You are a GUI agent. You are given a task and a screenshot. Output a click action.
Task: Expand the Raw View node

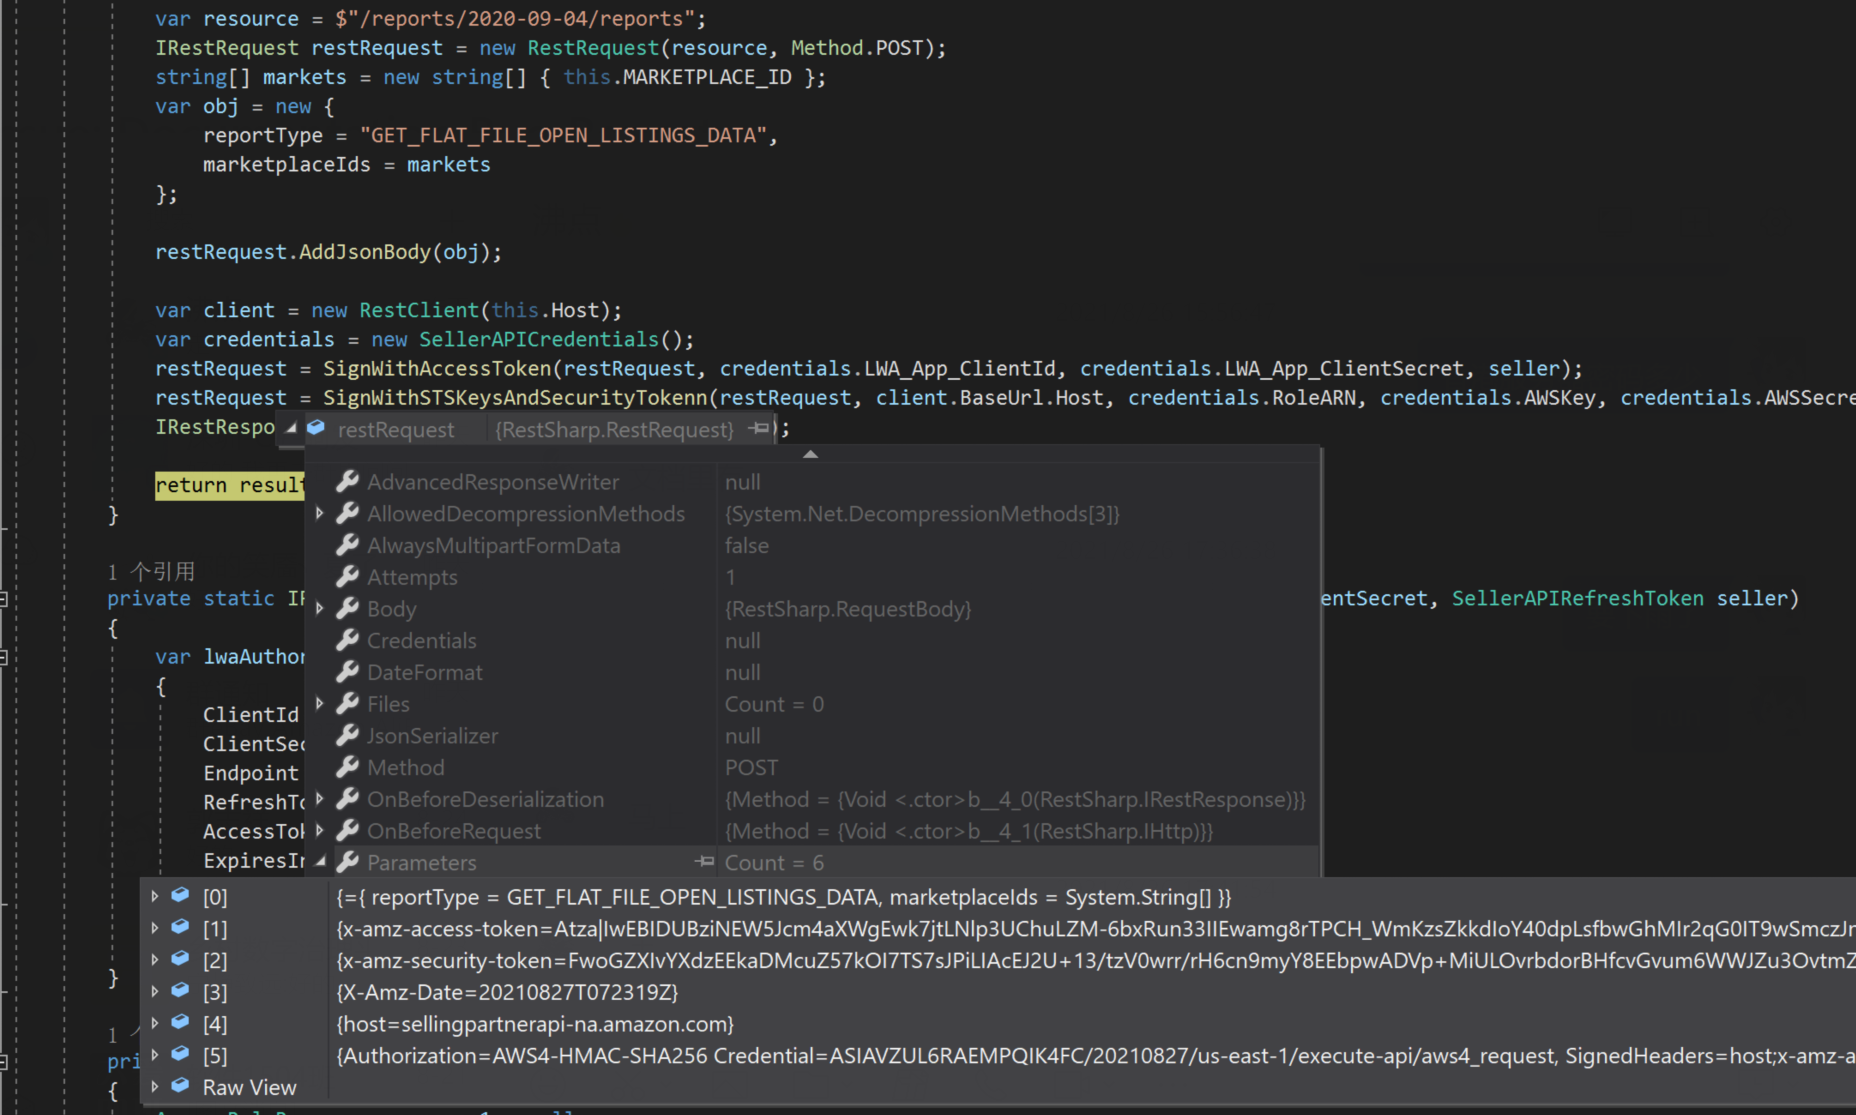pyautogui.click(x=155, y=1086)
